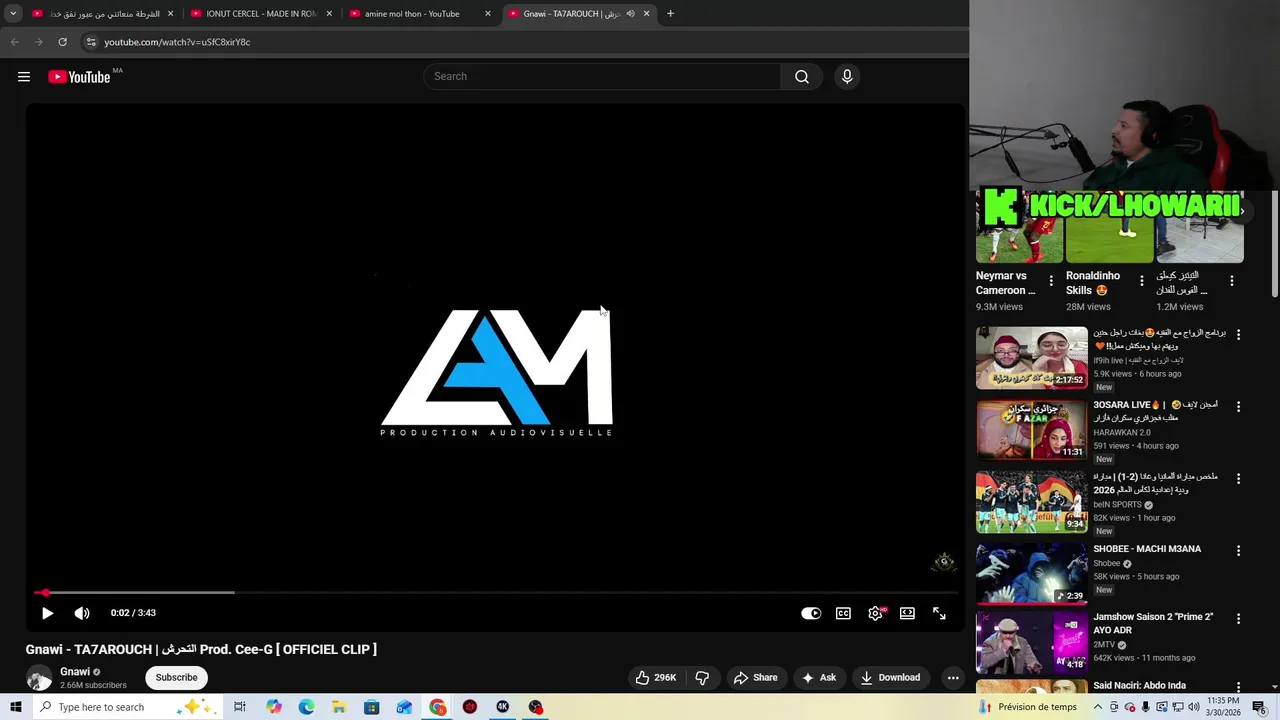Open Task View in taskbar
This screenshot has height=720, width=1280.
(240, 707)
